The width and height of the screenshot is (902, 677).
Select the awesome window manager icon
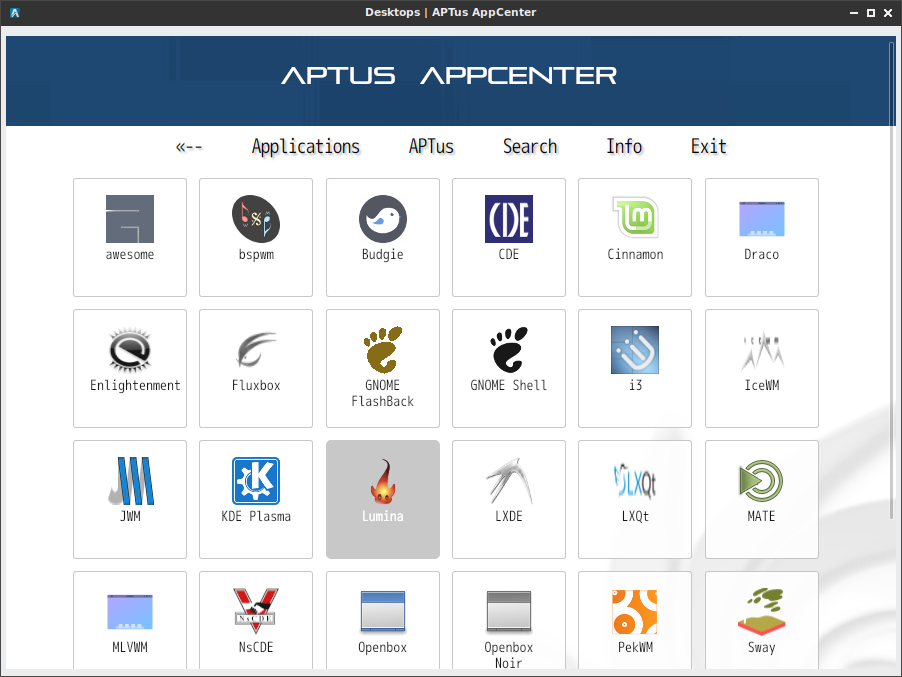coord(130,219)
